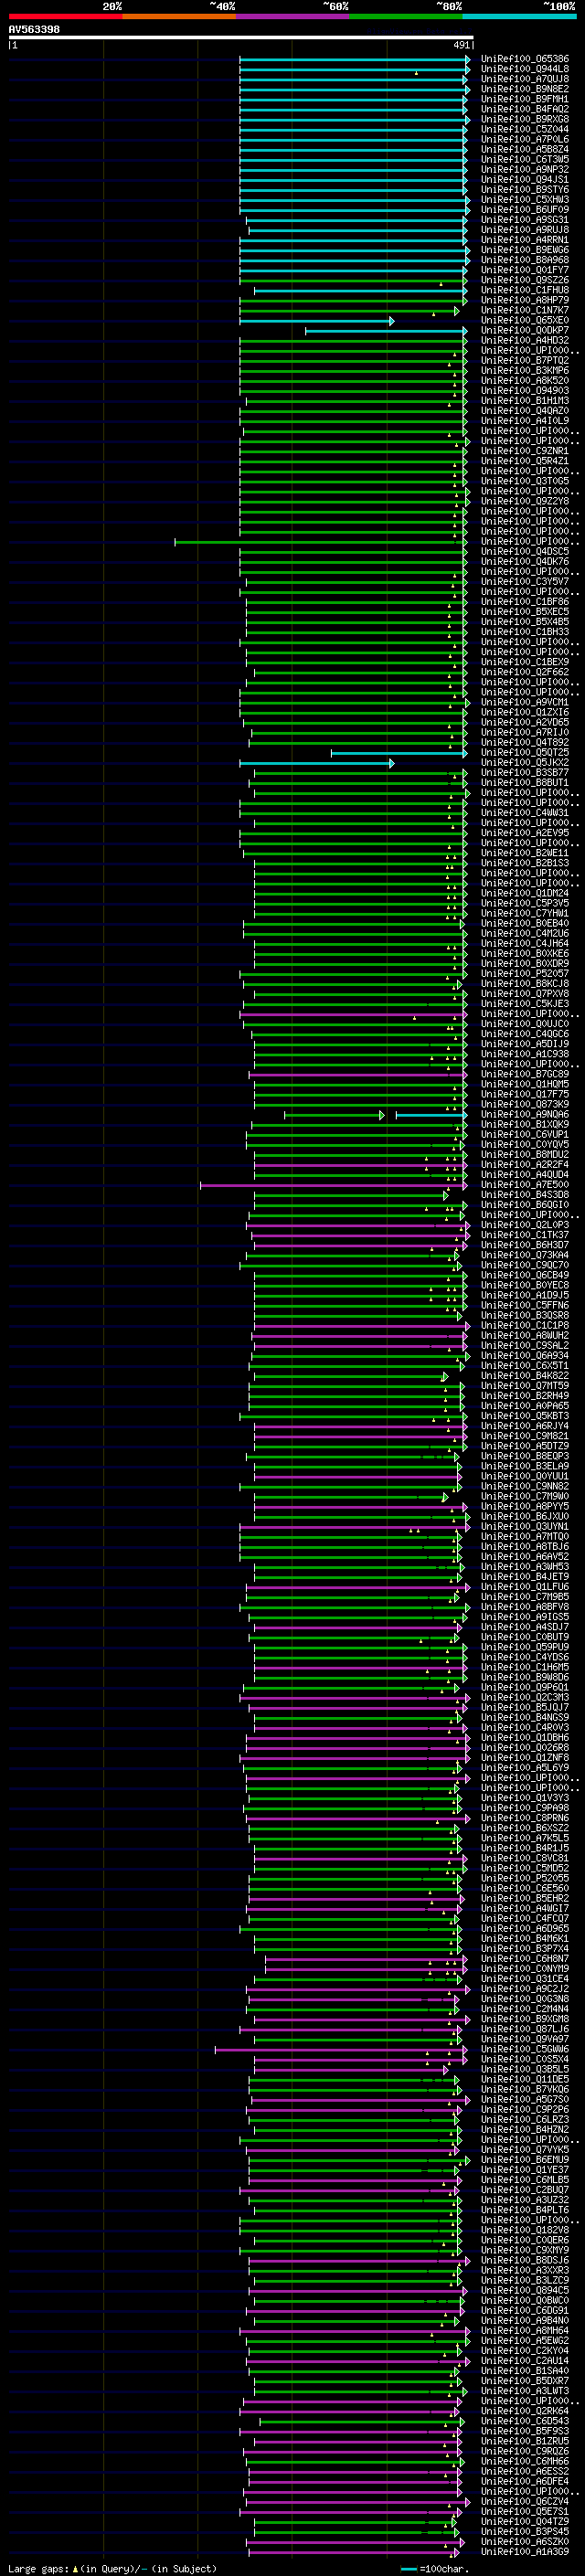This screenshot has width=585, height=2576.
Task: Select label UniRef100_A9SG31
Action: click(x=525, y=220)
